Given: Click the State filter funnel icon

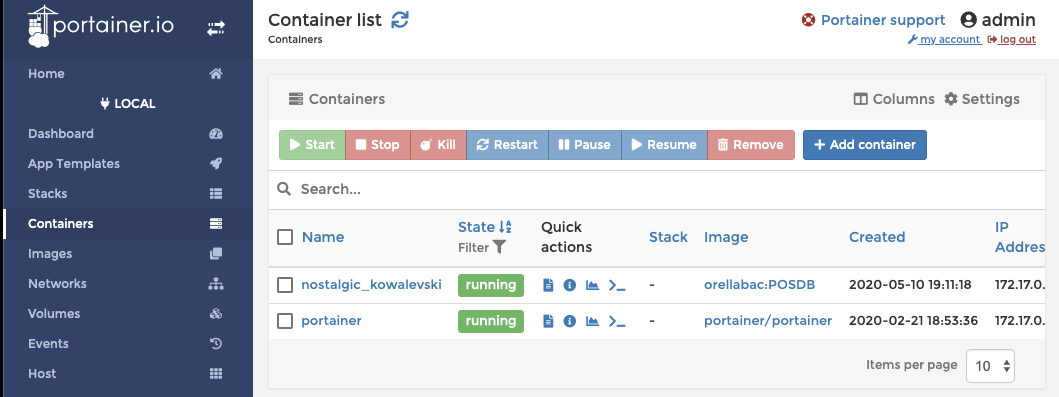Looking at the screenshot, I should click(499, 247).
